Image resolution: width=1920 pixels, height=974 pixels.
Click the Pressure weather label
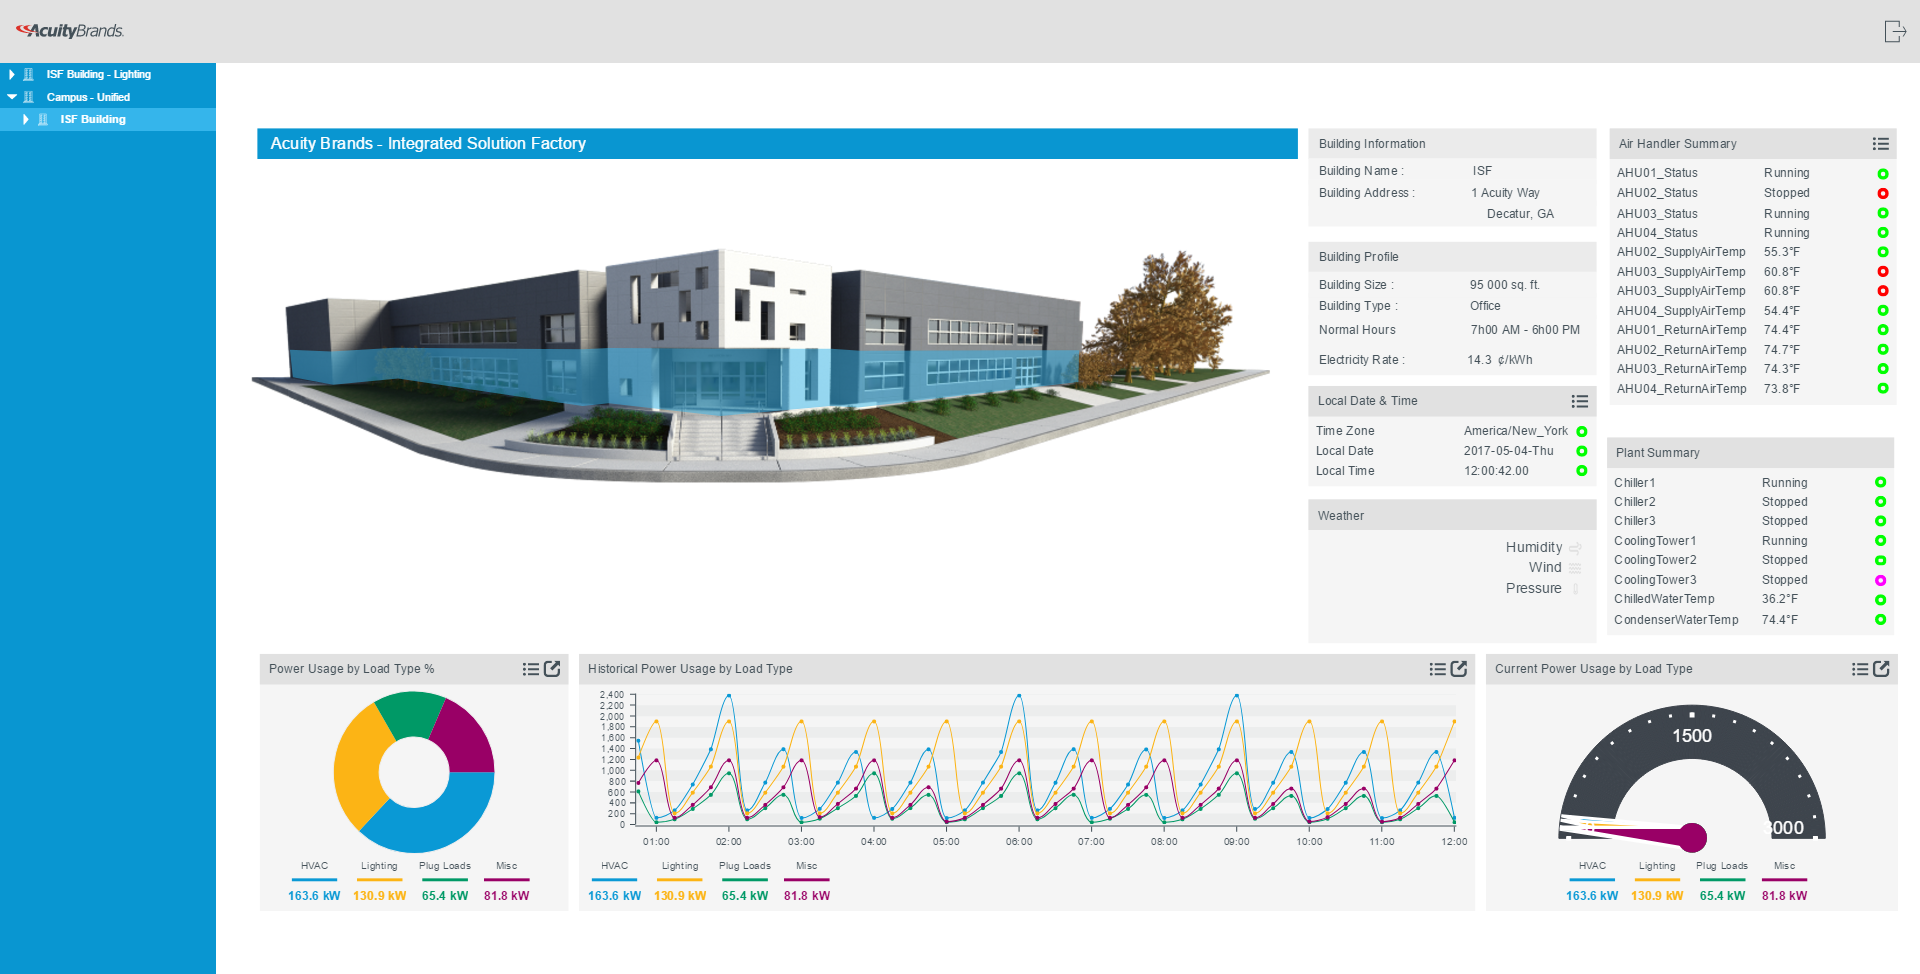point(1533,589)
